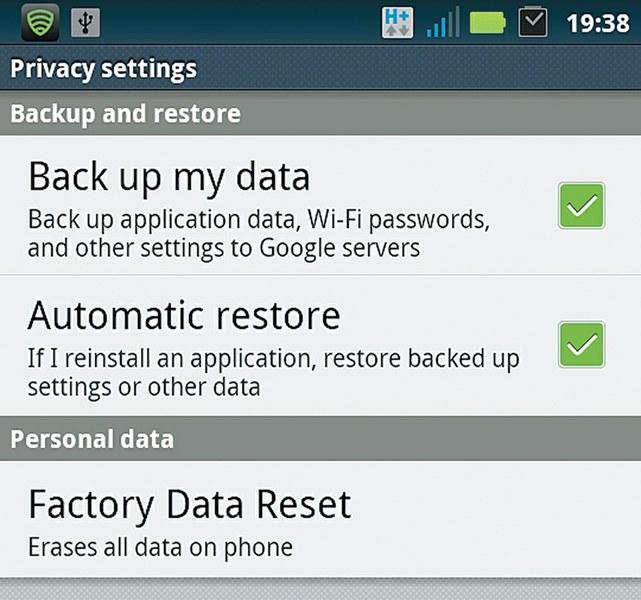Open Factory Data Reset
The image size is (641, 600).
[190, 504]
